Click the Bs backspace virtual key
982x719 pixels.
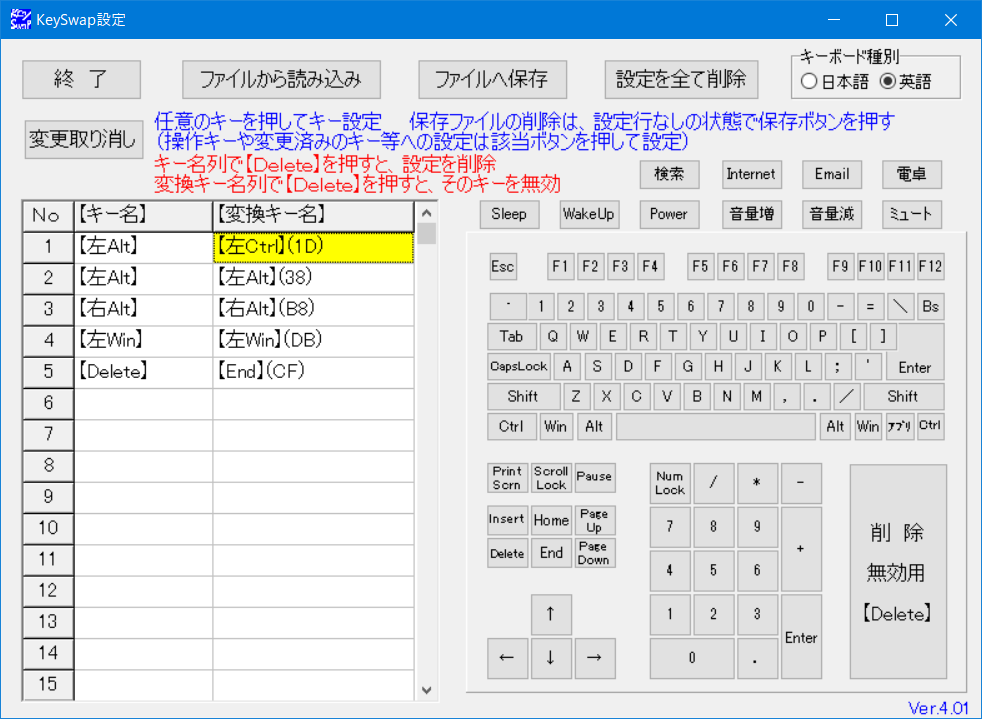point(931,306)
